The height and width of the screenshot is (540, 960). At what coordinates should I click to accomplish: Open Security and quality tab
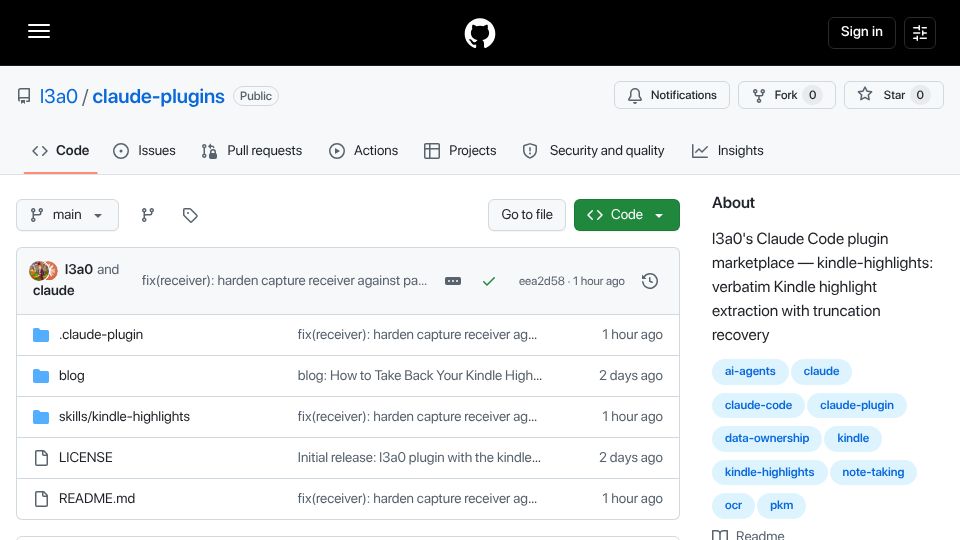tap(593, 151)
